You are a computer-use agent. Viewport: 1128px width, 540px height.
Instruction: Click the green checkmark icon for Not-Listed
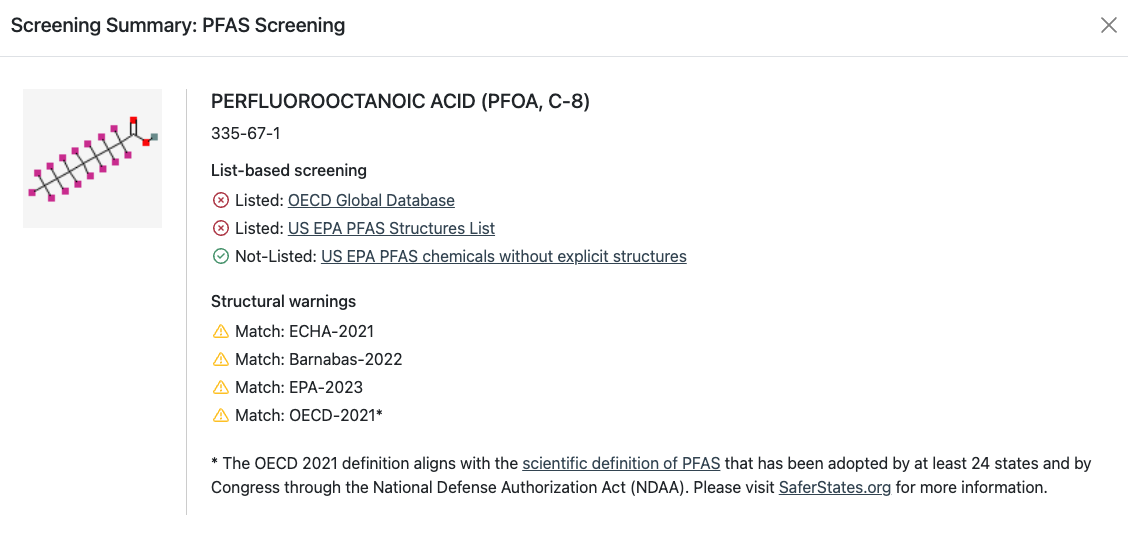[220, 256]
